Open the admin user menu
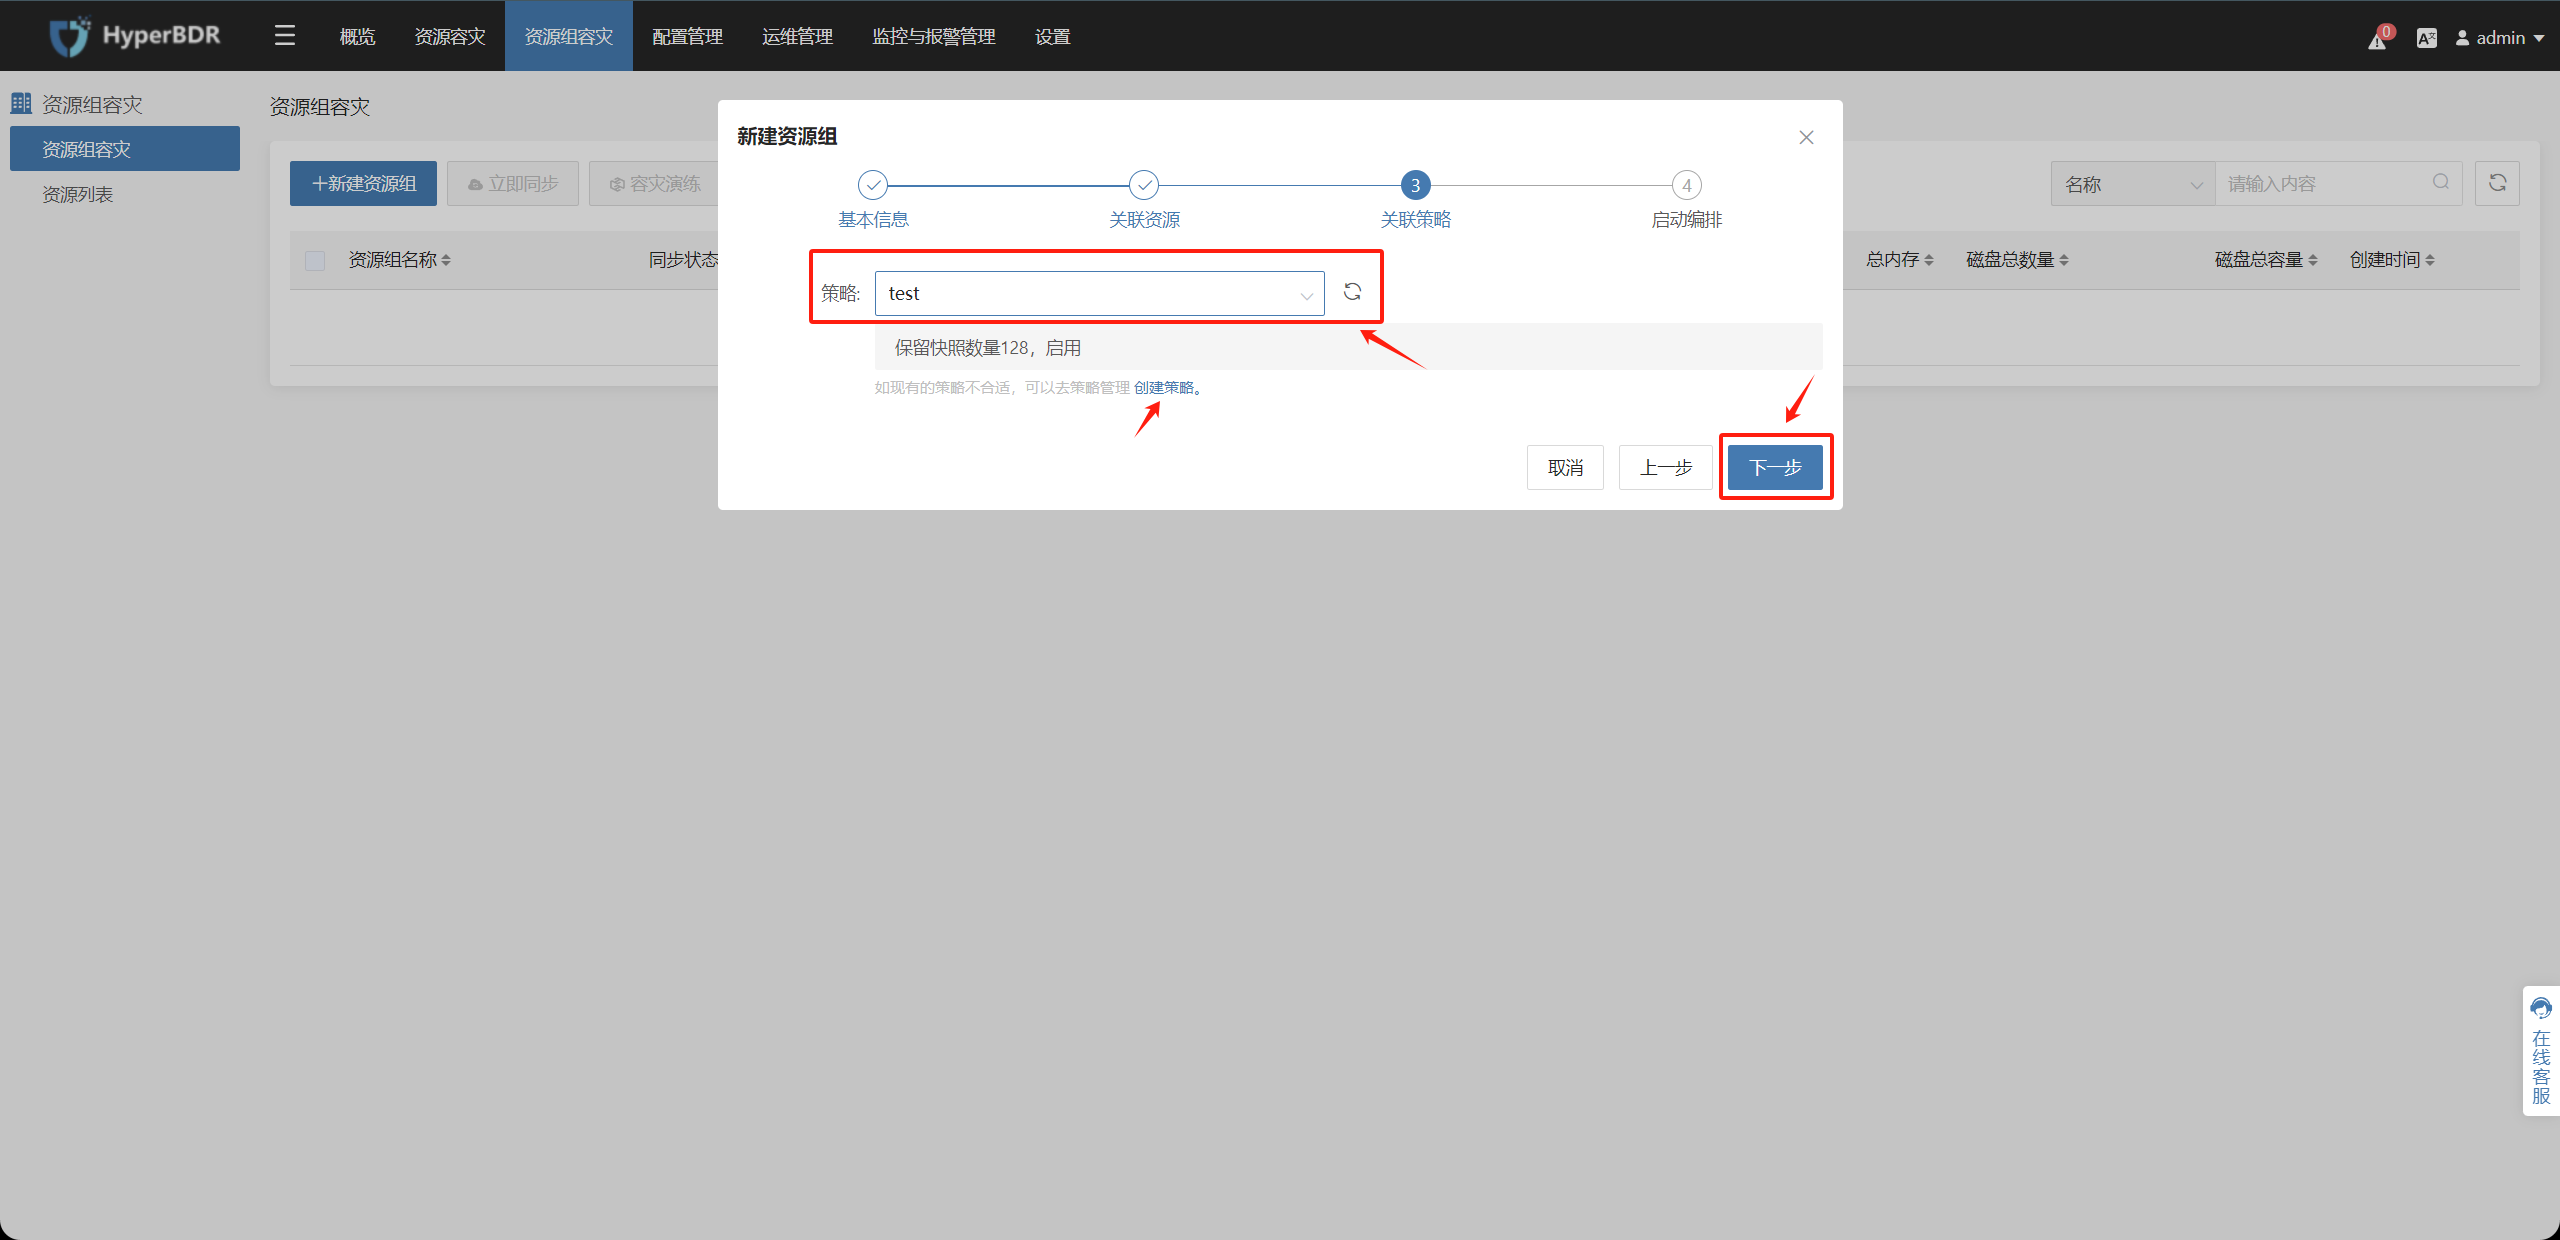2560x1240 pixels. point(2500,38)
